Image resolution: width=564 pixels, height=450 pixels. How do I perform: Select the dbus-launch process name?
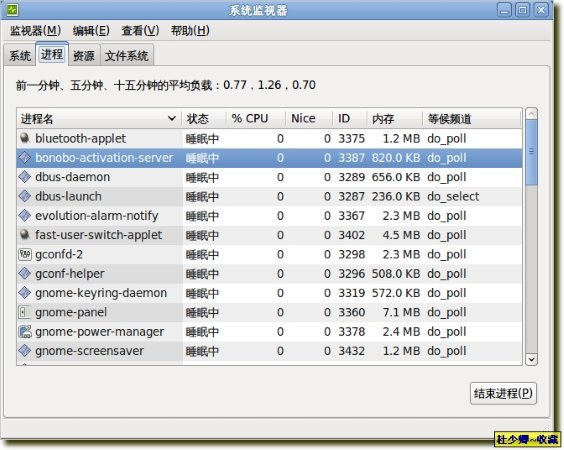click(68, 196)
